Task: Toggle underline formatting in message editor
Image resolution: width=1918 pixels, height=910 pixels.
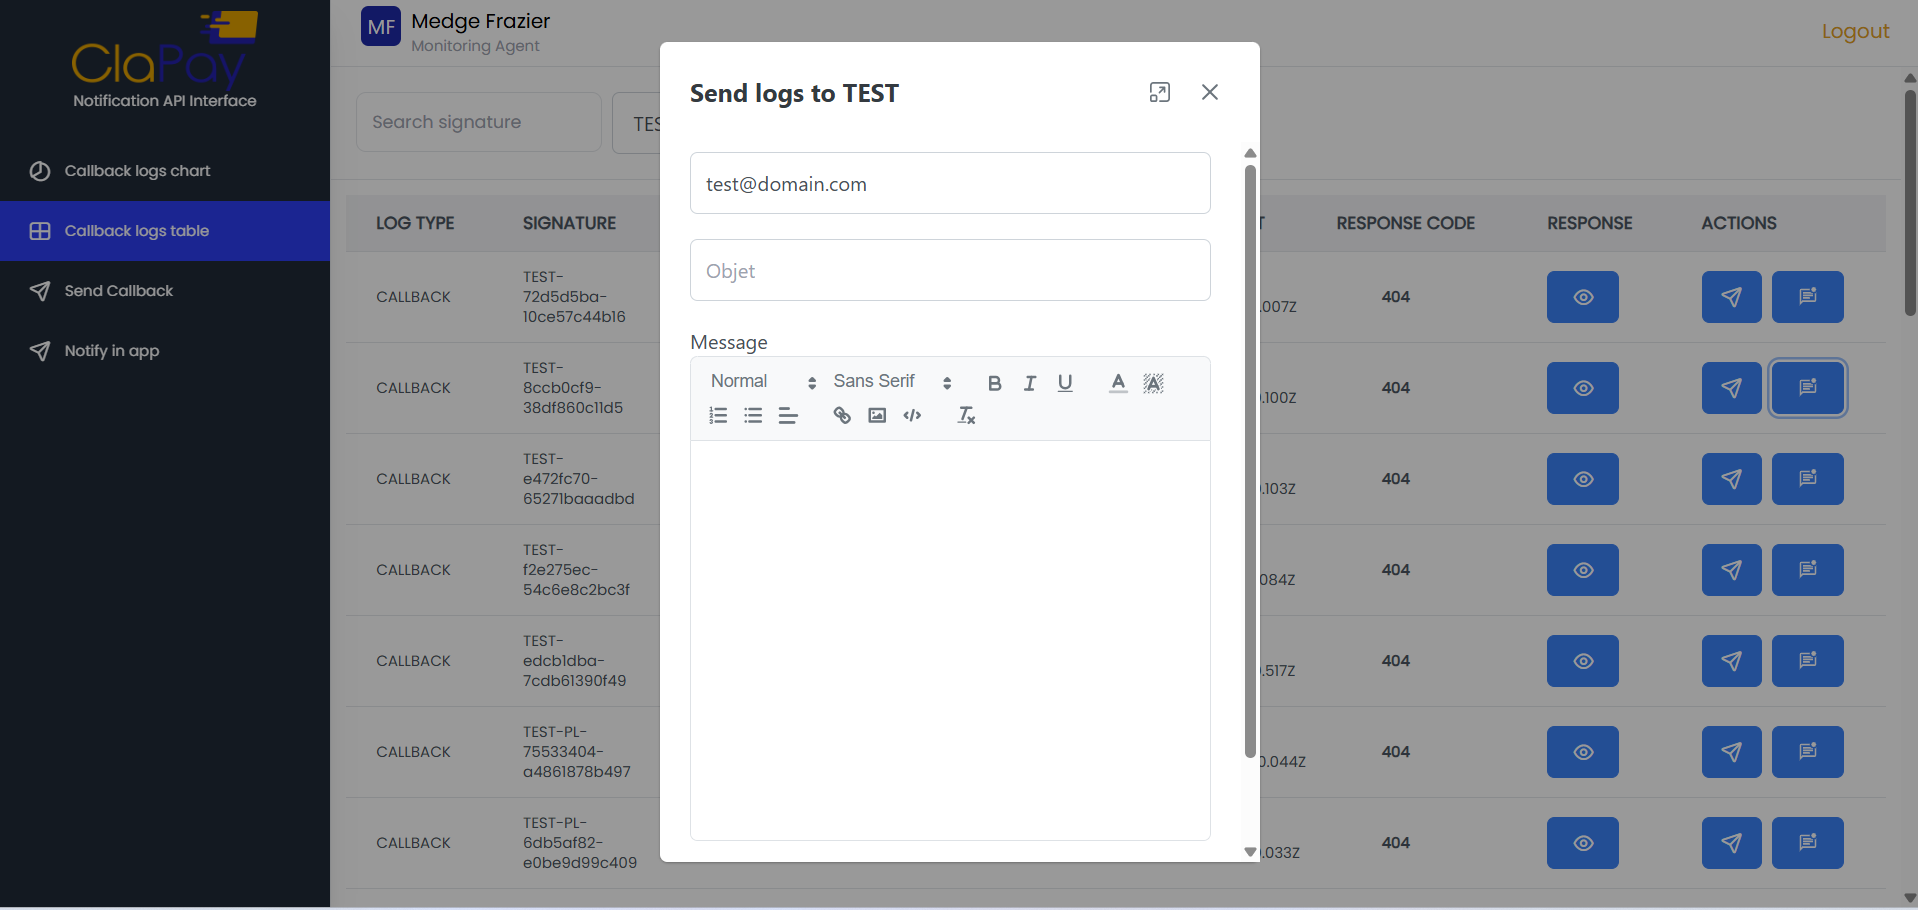Action: tap(1065, 383)
